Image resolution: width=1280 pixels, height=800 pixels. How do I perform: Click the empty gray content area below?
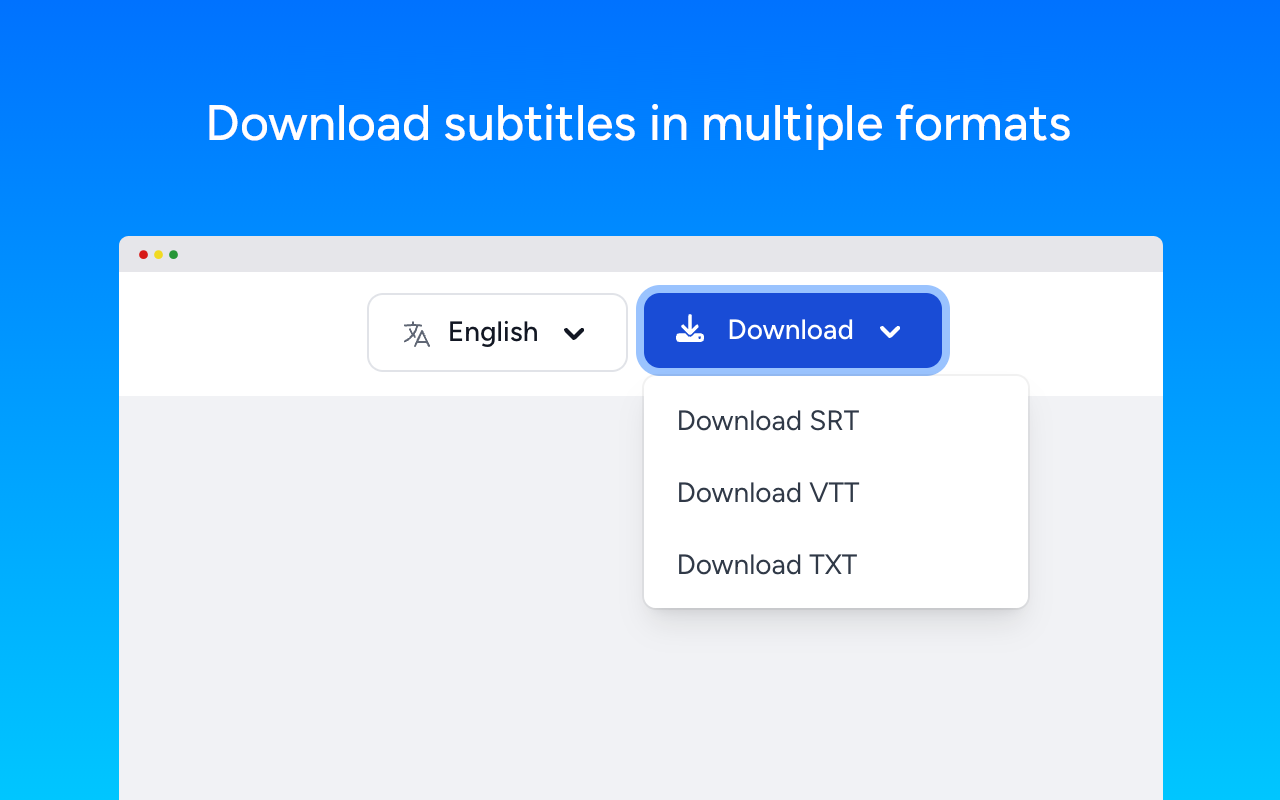[x=380, y=600]
